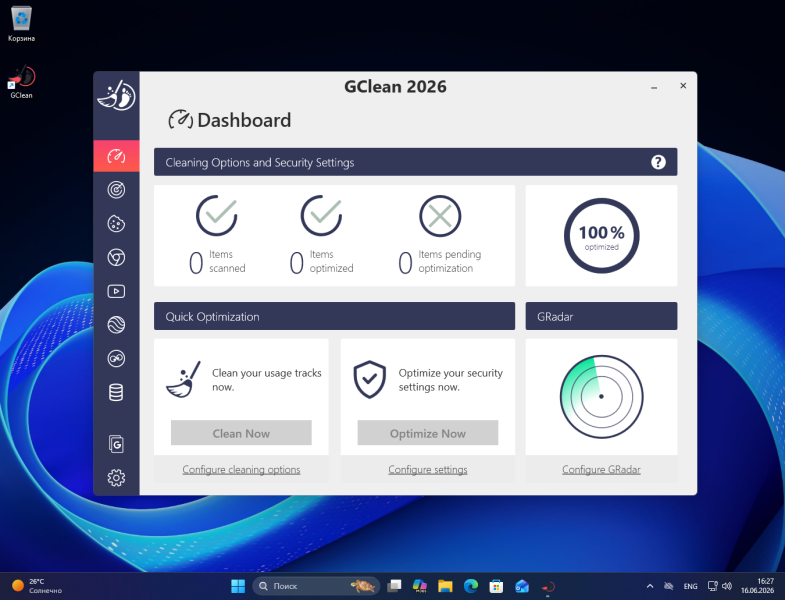Click the 100% optimized progress circle

coord(601,235)
